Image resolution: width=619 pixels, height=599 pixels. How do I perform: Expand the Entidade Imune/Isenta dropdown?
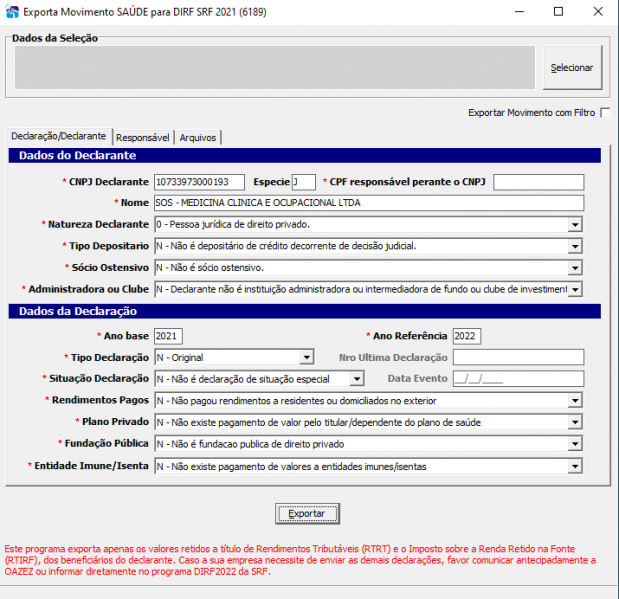click(x=575, y=467)
